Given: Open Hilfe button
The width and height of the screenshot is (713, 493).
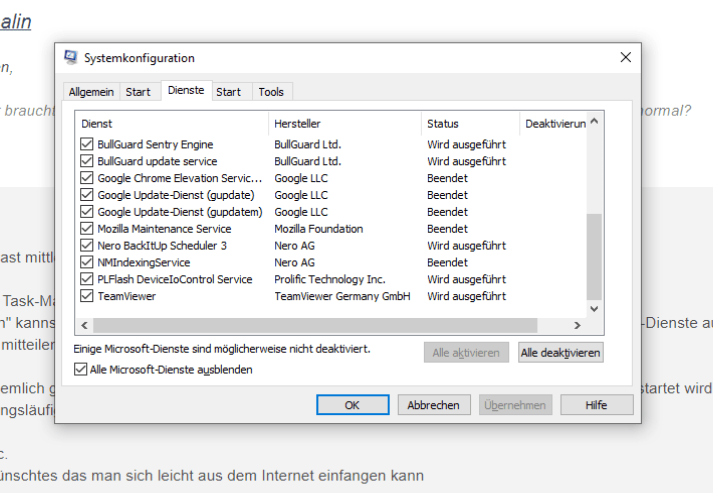Looking at the screenshot, I should tap(597, 405).
